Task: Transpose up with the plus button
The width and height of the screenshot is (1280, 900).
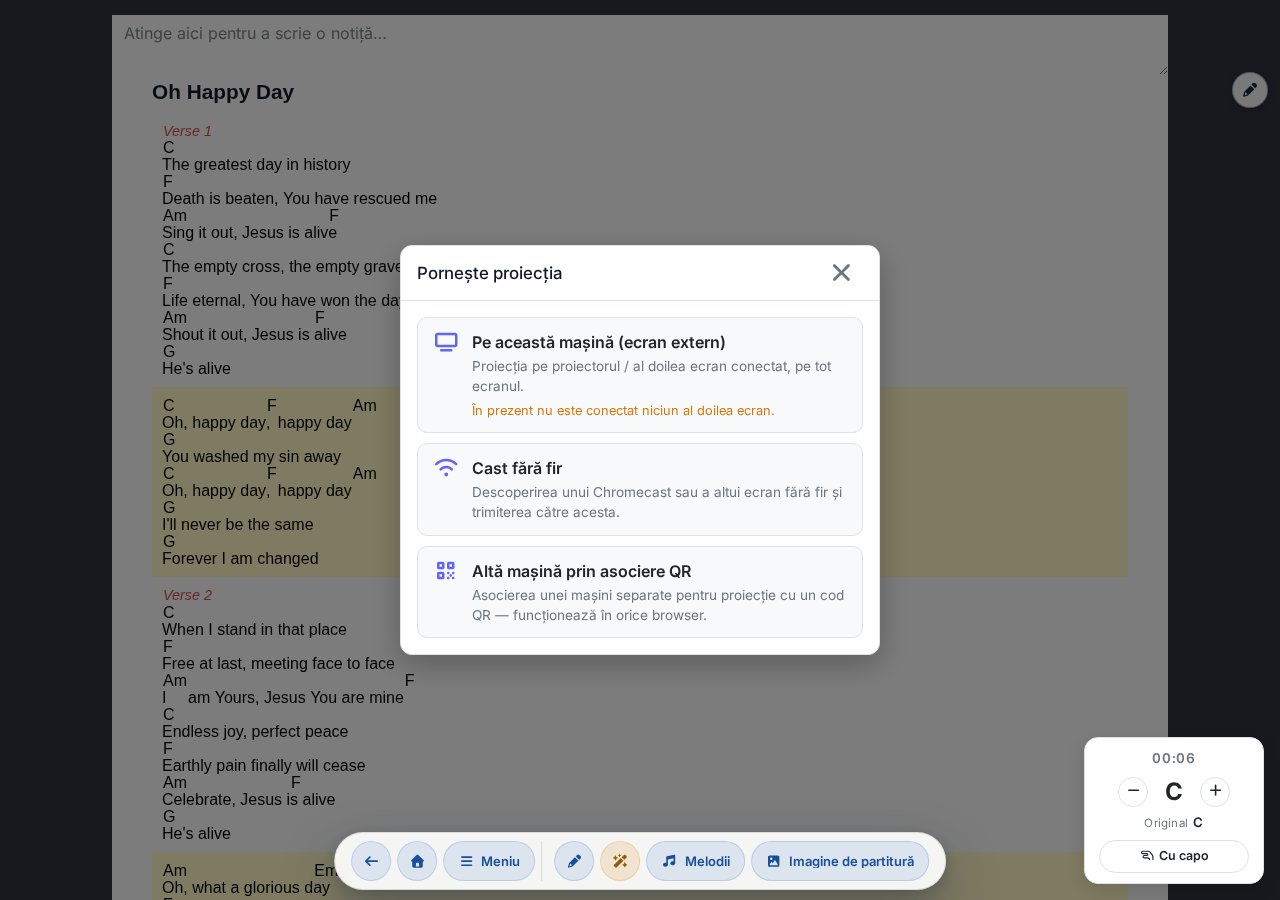Action: (x=1215, y=791)
